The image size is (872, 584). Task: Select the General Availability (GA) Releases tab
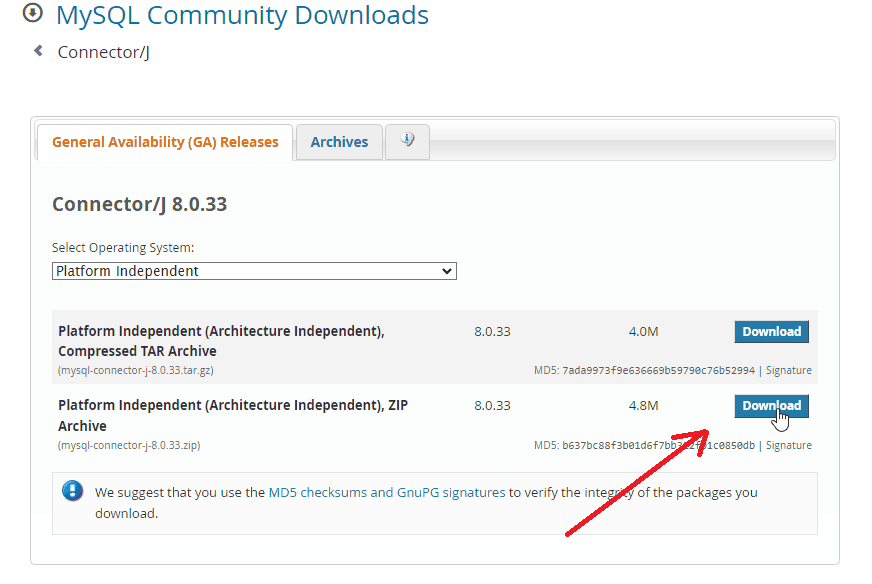pyautogui.click(x=165, y=142)
